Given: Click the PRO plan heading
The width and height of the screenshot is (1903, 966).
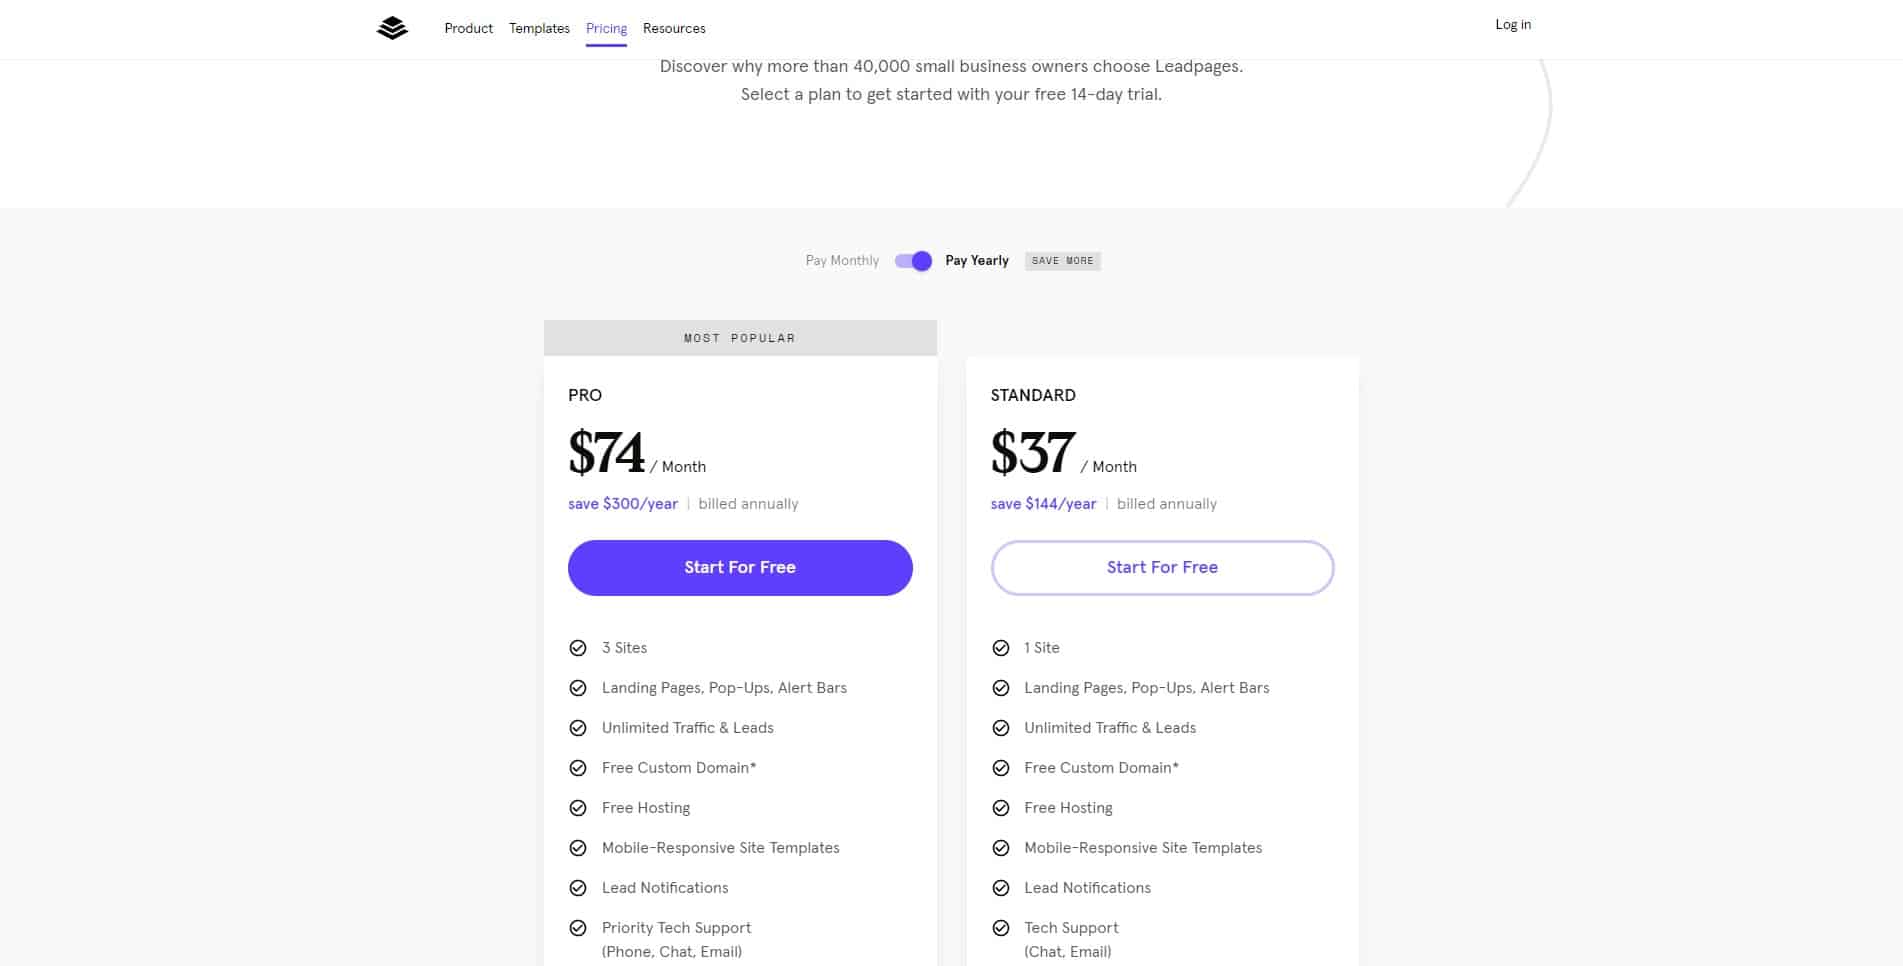Looking at the screenshot, I should 585,395.
